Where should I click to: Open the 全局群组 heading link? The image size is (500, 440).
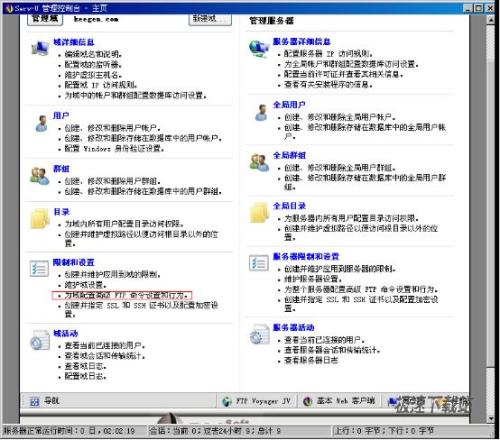(289, 155)
